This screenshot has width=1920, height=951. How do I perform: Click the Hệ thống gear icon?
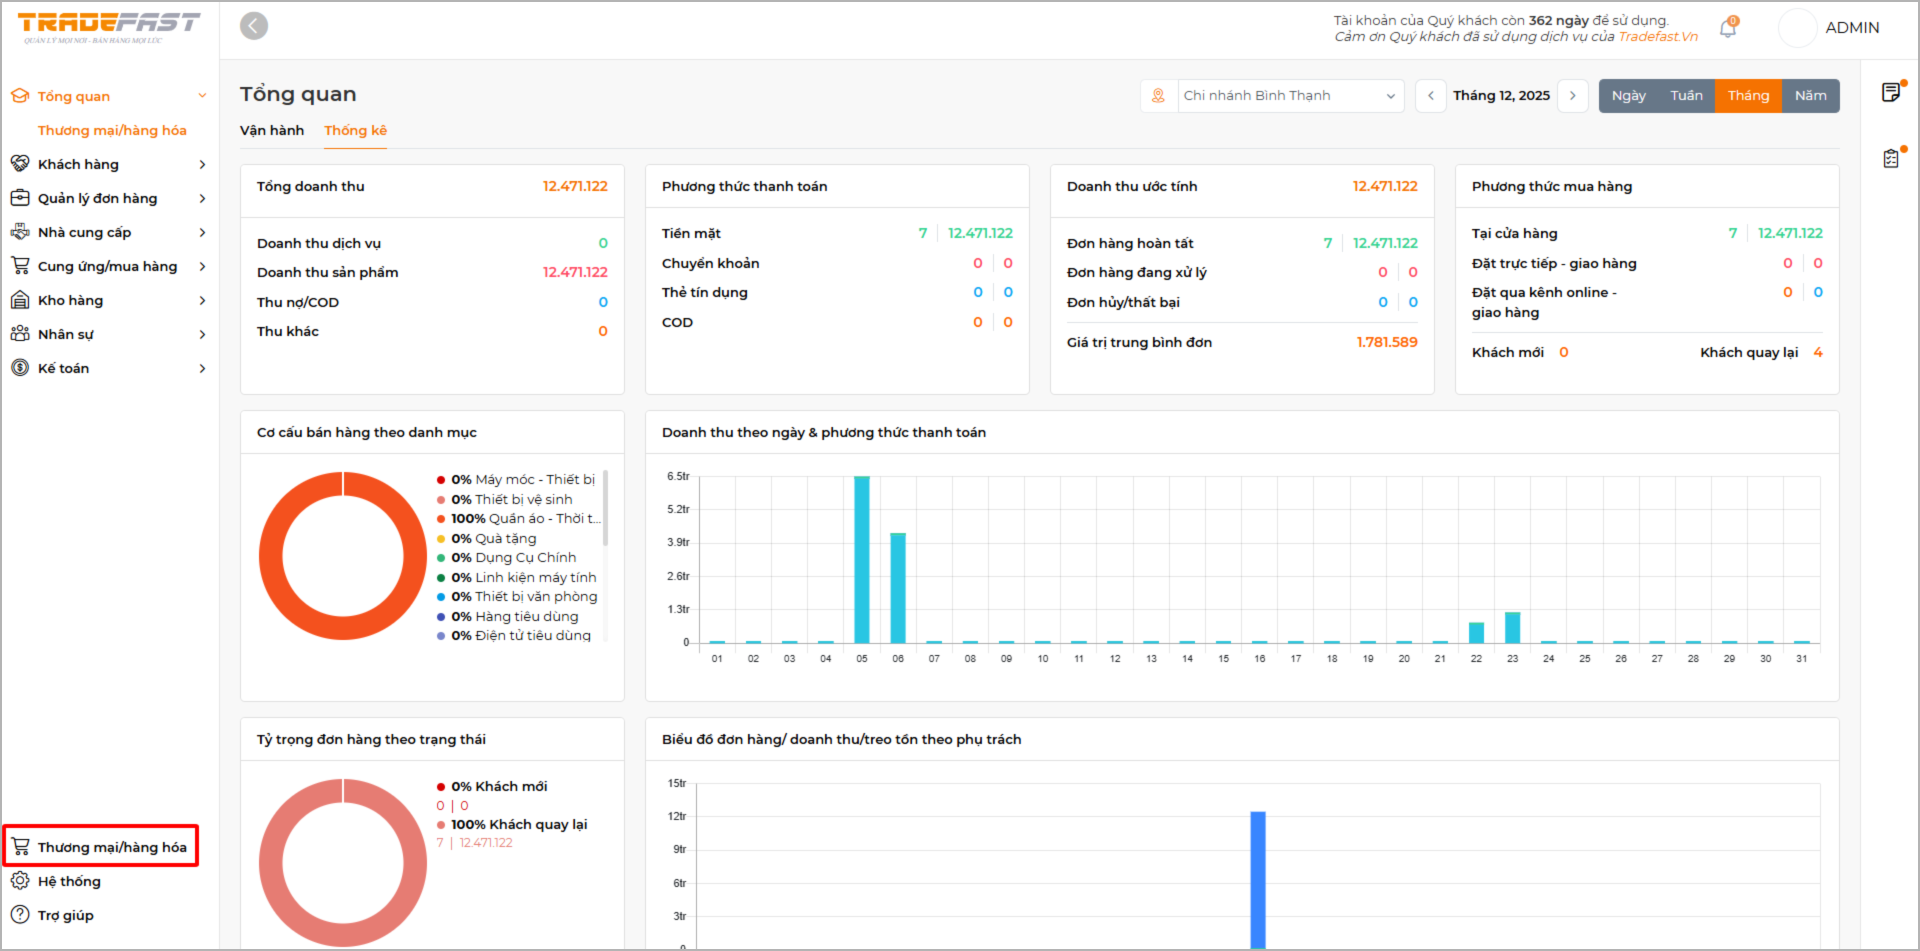[x=20, y=881]
